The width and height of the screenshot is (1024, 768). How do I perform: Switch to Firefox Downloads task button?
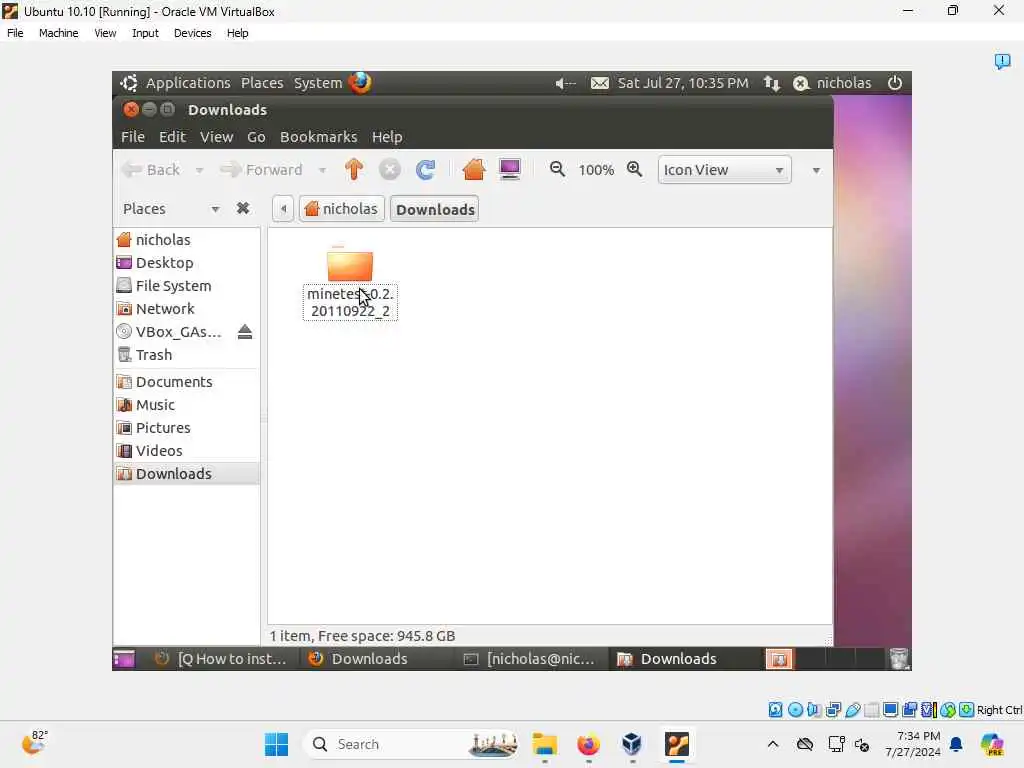tap(377, 659)
